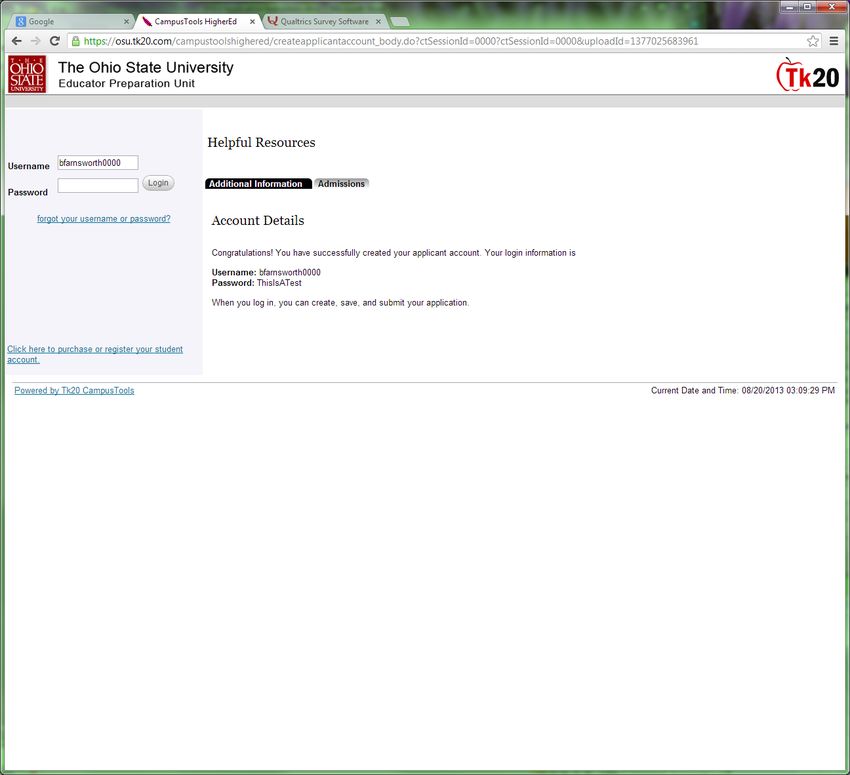Open purchase or register student account link
This screenshot has width=850, height=775.
(95, 354)
